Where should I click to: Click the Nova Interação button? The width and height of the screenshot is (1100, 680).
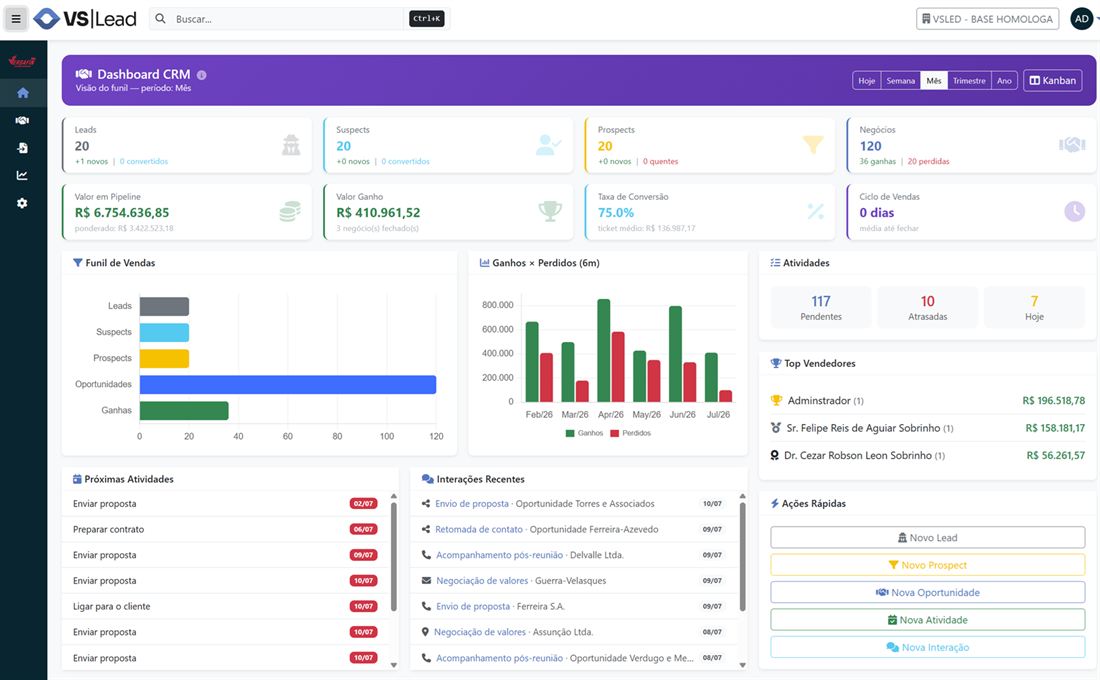[x=927, y=647]
